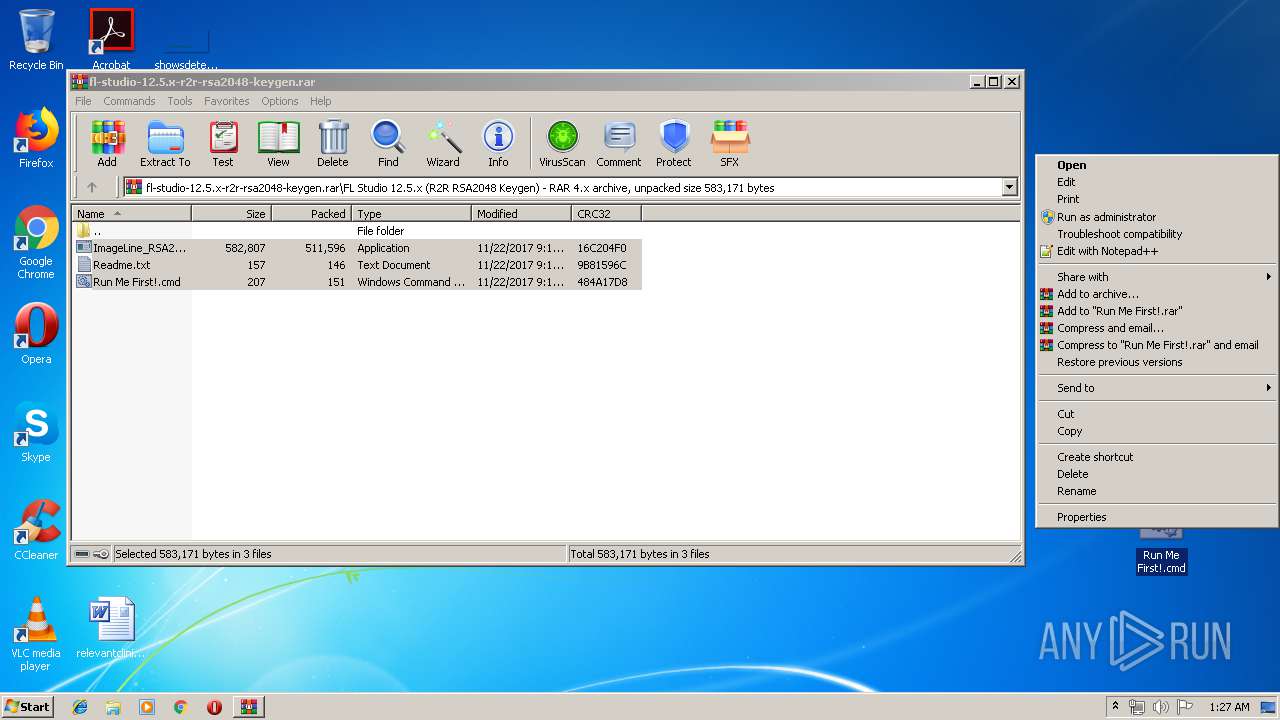Select the Readme.txt file row
Viewport: 1280px width, 720px height.
357,265
